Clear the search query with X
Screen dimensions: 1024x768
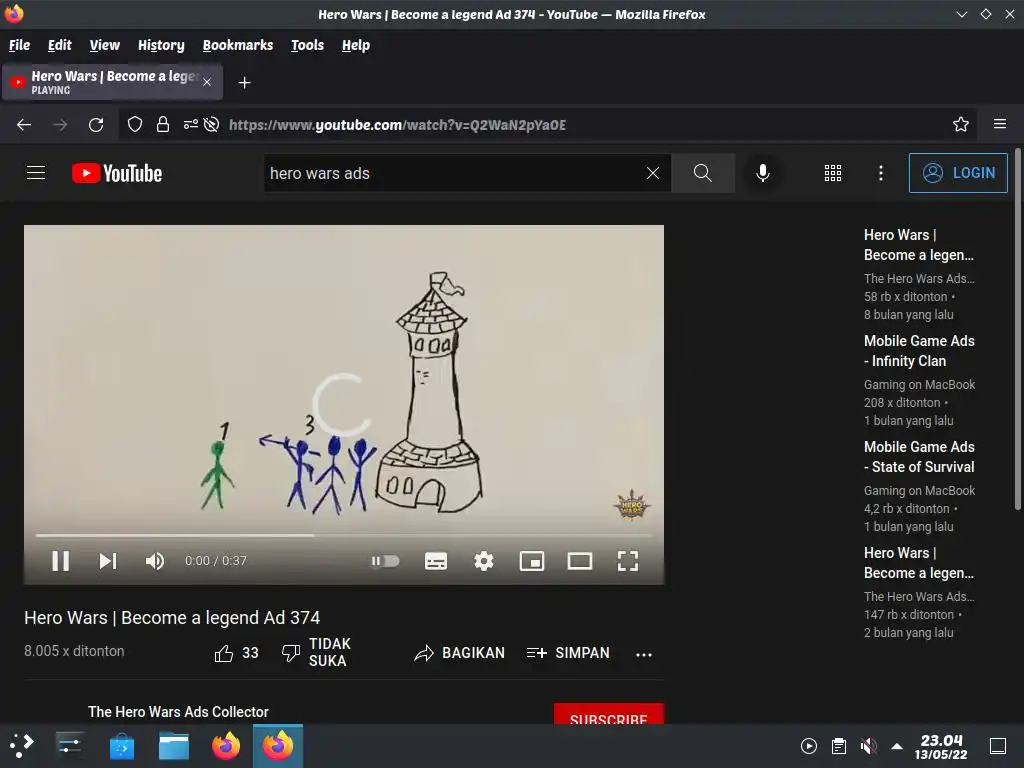coord(652,173)
